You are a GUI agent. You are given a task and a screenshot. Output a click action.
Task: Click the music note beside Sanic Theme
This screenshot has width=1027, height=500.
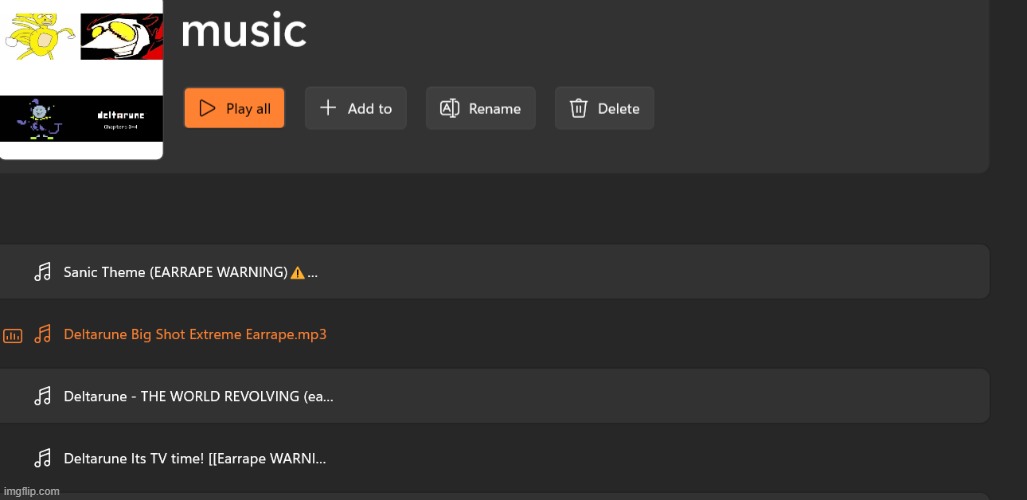pyautogui.click(x=42, y=272)
